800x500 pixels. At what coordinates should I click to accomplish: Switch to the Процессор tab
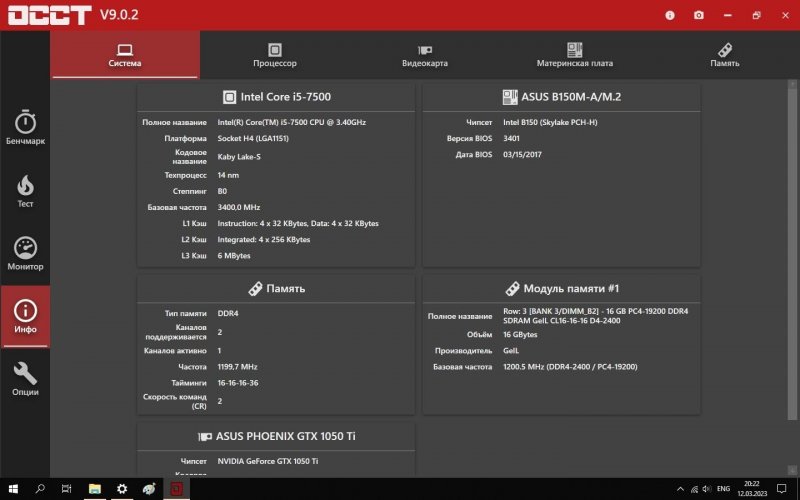[x=274, y=55]
